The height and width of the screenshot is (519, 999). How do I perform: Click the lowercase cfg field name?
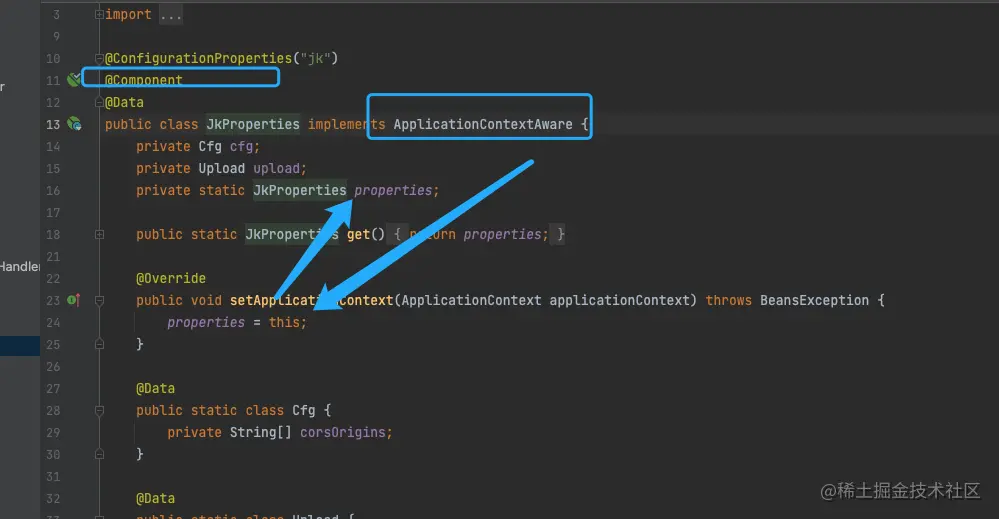pyautogui.click(x=241, y=146)
